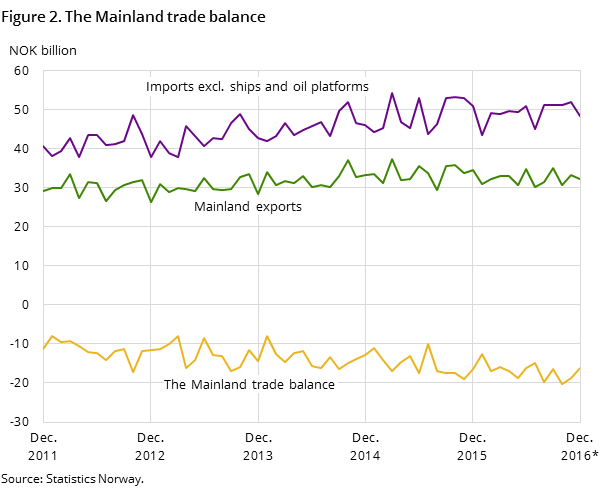Click the first vertical gridline from the left
Viewport: 609px width, 488px height.
151,300
